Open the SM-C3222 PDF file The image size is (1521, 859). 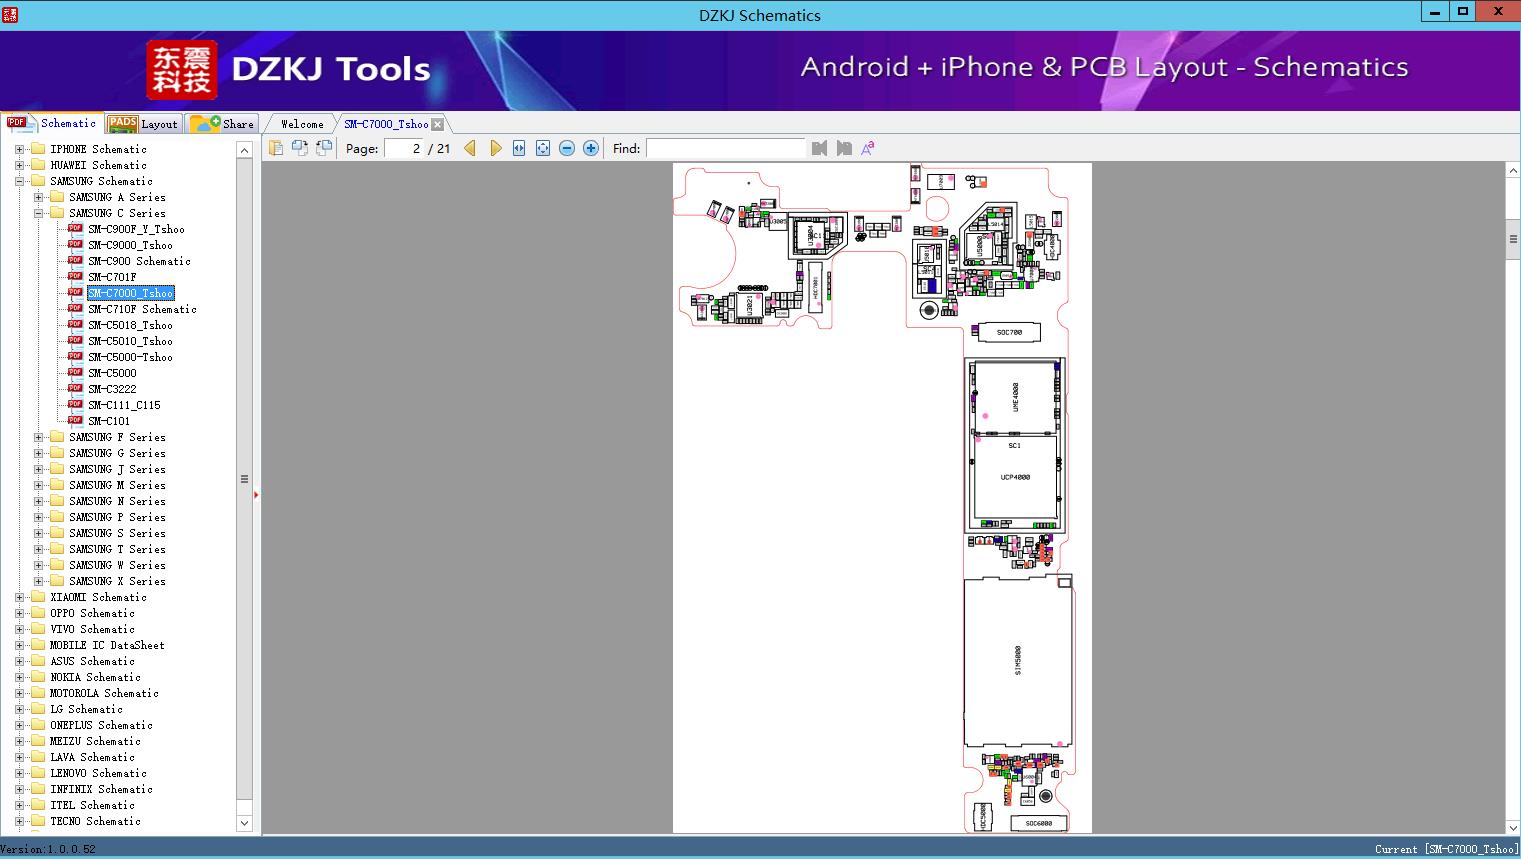click(x=112, y=389)
